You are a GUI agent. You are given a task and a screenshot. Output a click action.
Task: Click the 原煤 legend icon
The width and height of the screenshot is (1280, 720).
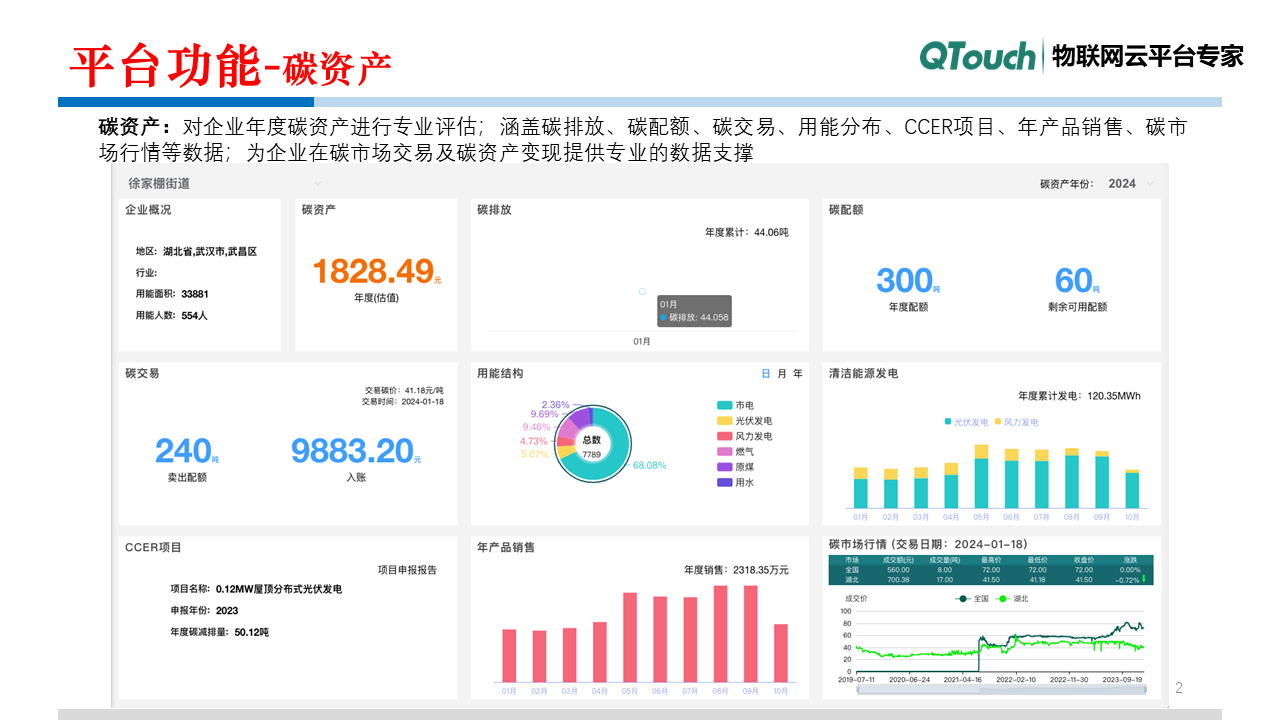pyautogui.click(x=724, y=466)
